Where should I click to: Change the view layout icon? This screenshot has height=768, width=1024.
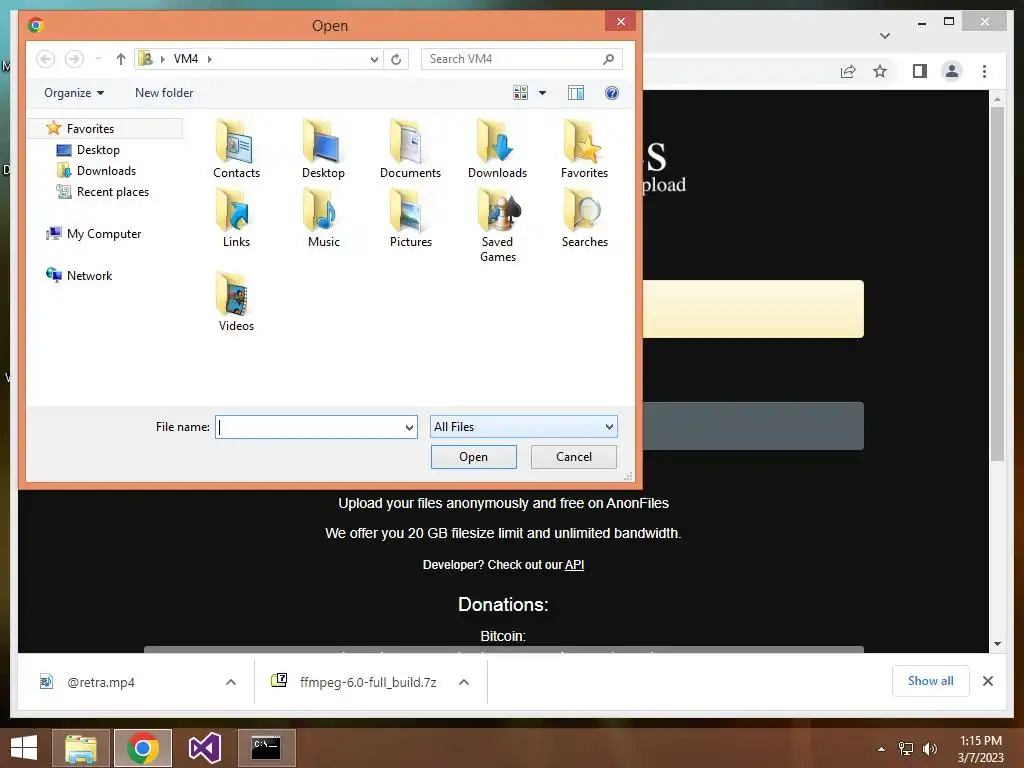coord(520,93)
